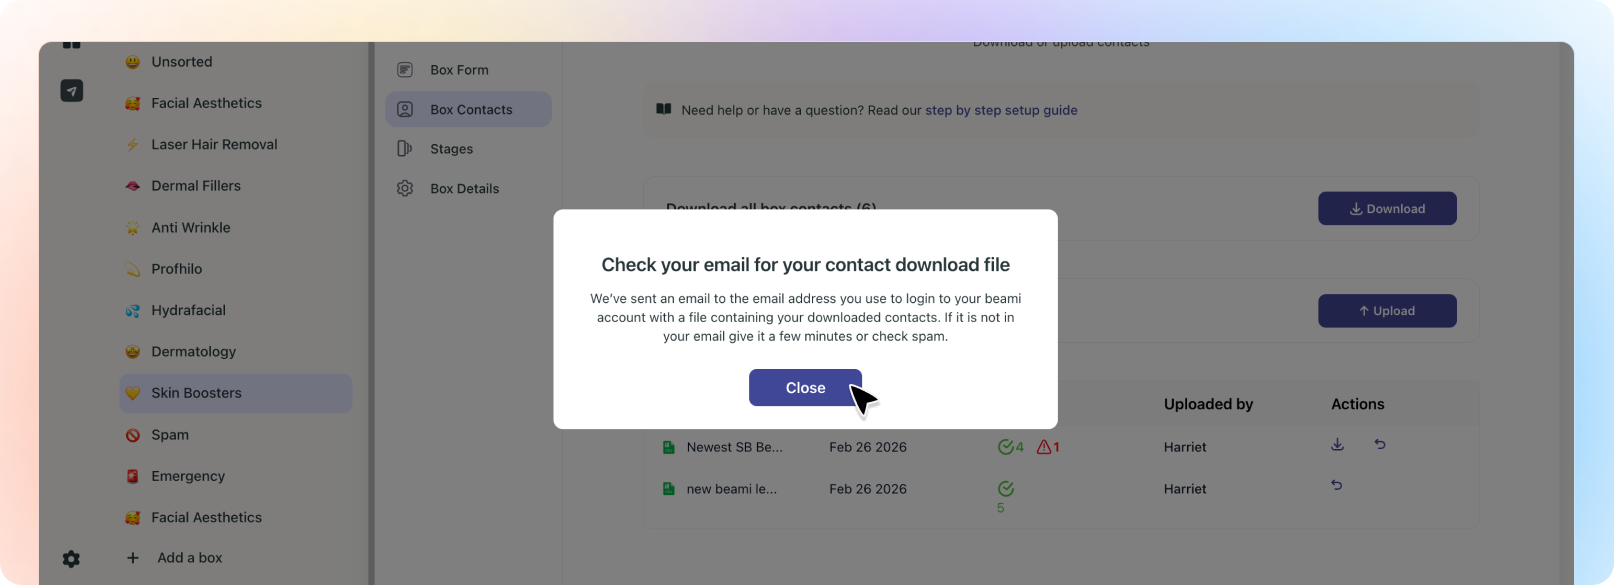Click the Newest SB Be... file name
1614x585 pixels.
click(x=734, y=447)
